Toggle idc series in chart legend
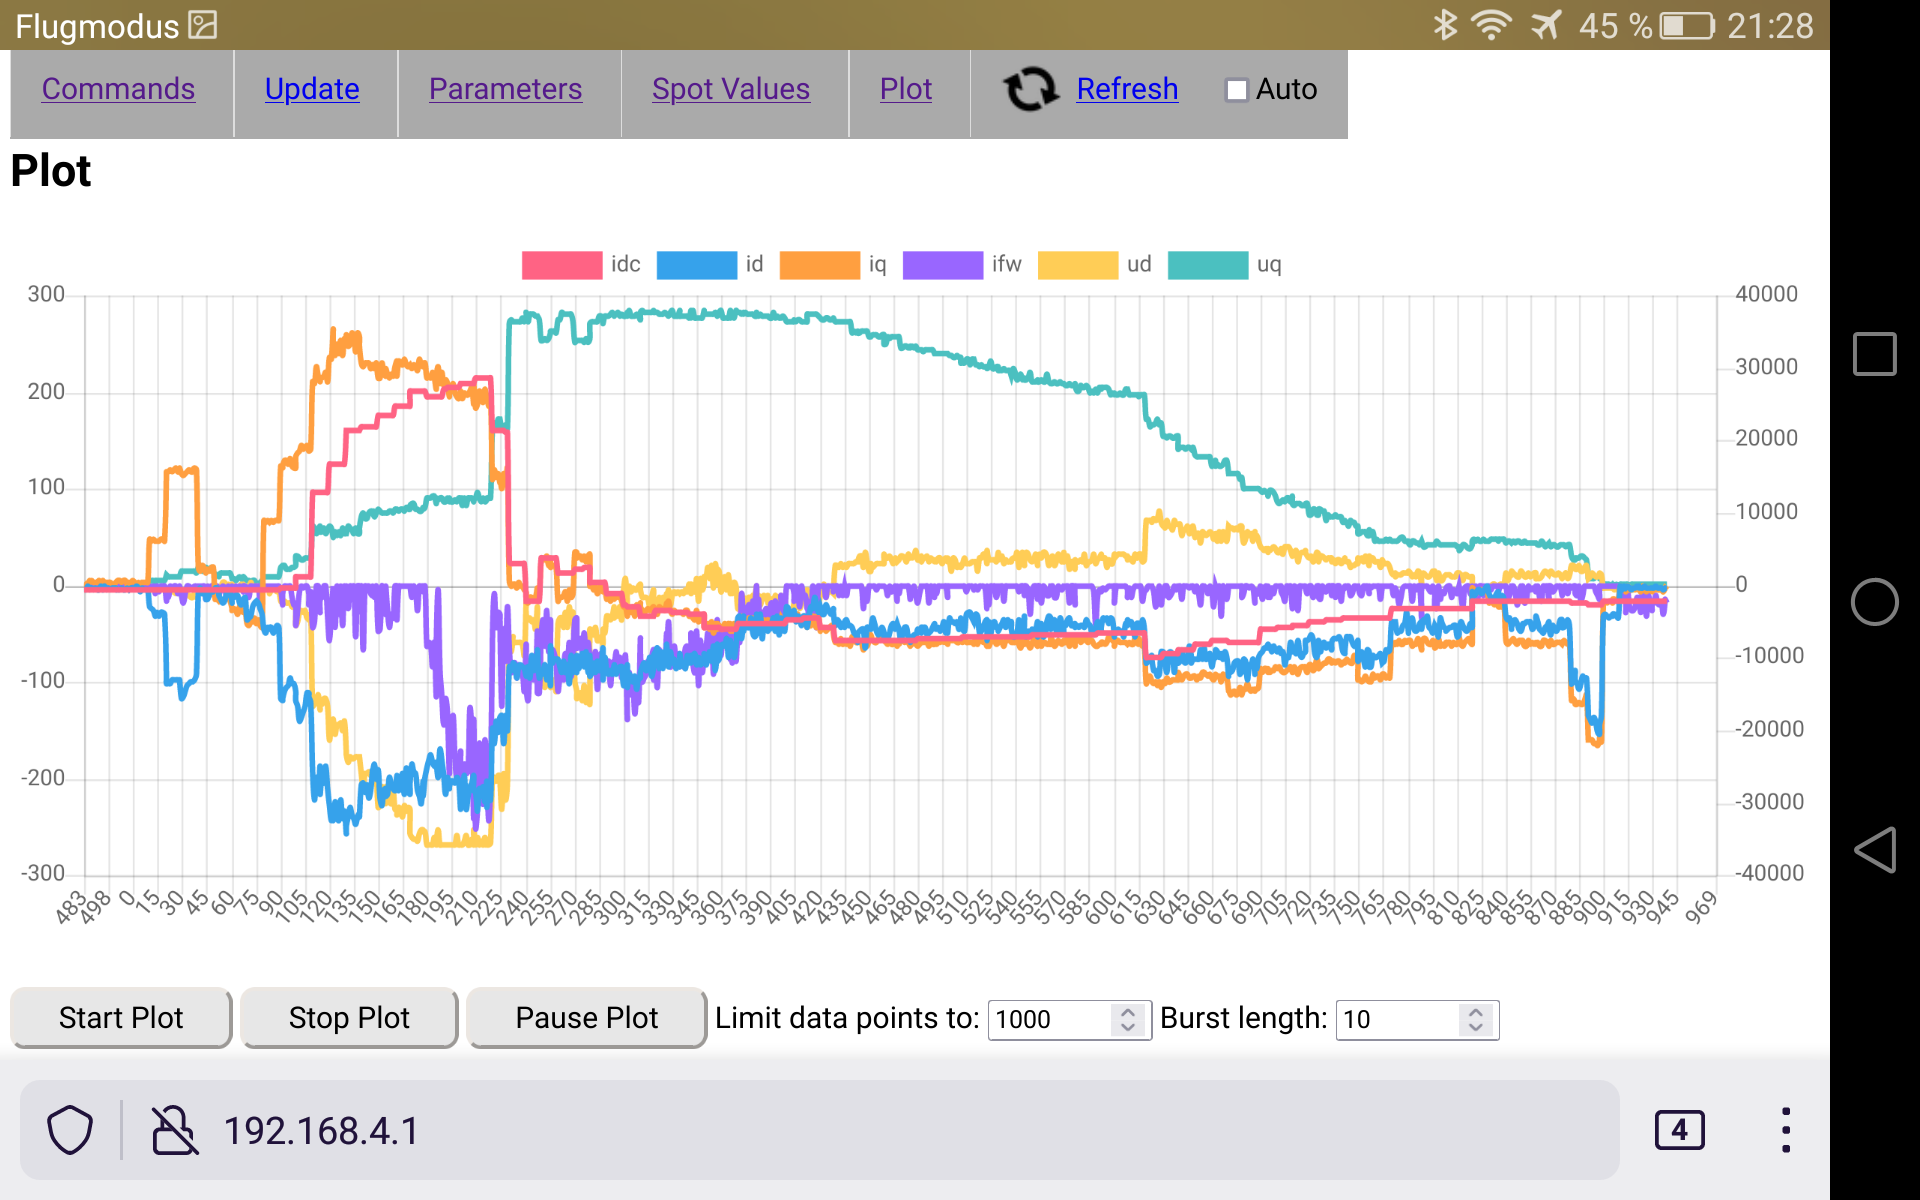 pyautogui.click(x=562, y=265)
